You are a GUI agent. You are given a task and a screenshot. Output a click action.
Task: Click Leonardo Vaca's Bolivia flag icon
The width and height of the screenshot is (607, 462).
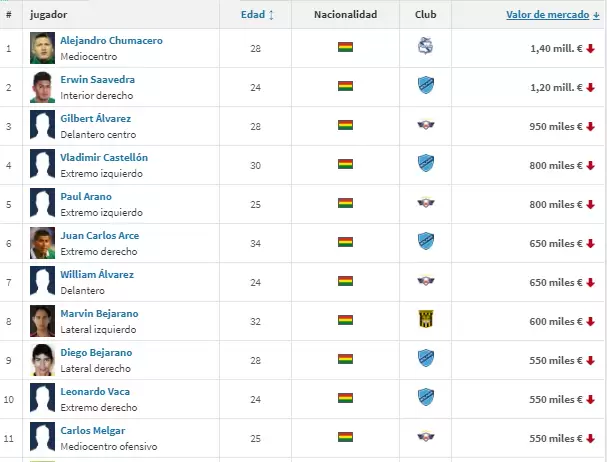[345, 398]
